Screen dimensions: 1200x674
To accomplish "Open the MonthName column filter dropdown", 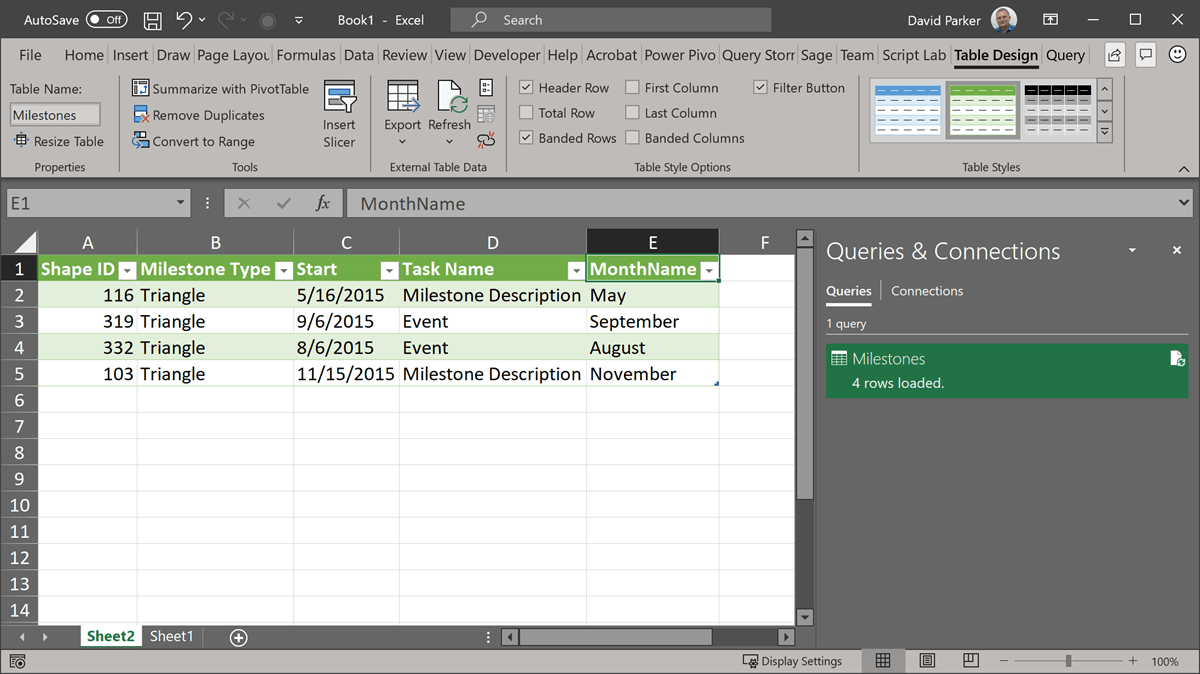I will tap(709, 270).
